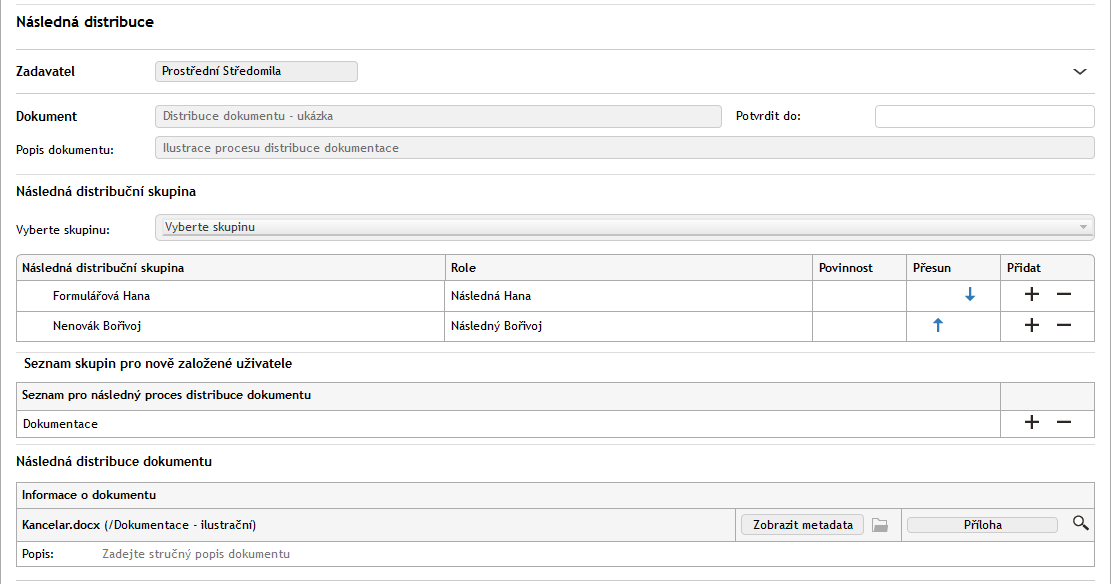Click the Popis description input field
This screenshot has height=584, width=1111.
pos(400,554)
